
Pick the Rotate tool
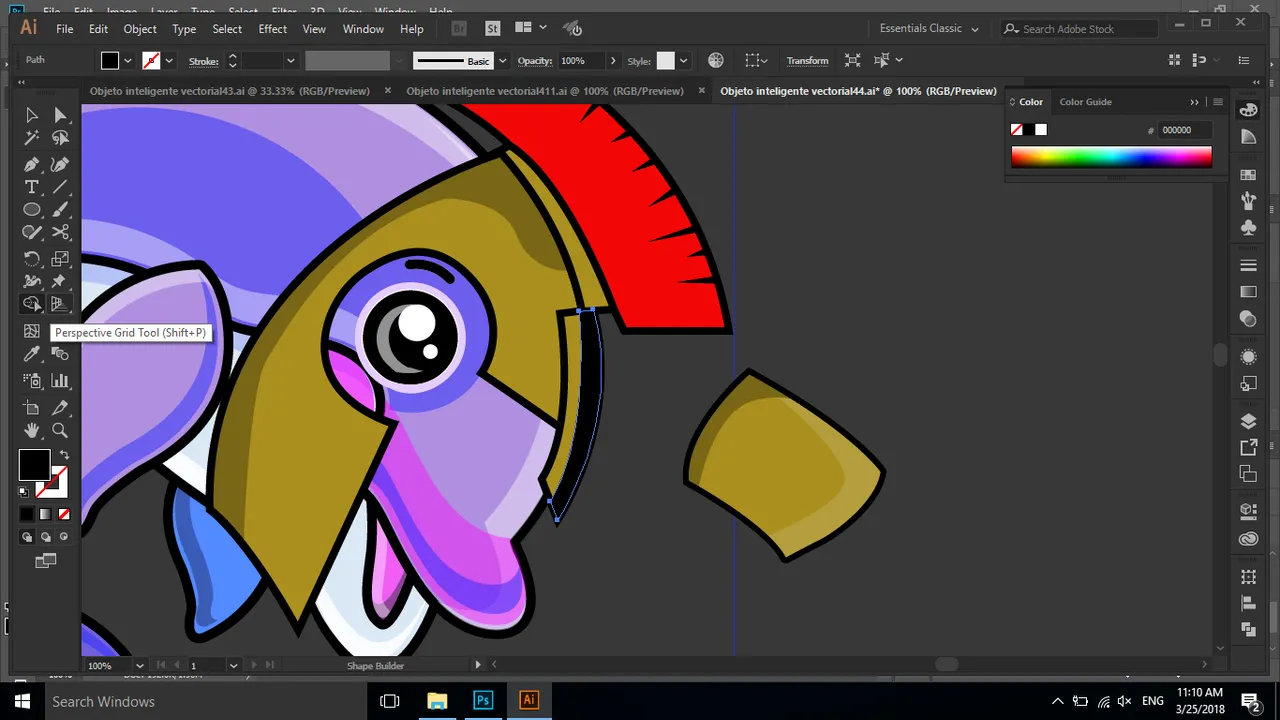[x=32, y=259]
